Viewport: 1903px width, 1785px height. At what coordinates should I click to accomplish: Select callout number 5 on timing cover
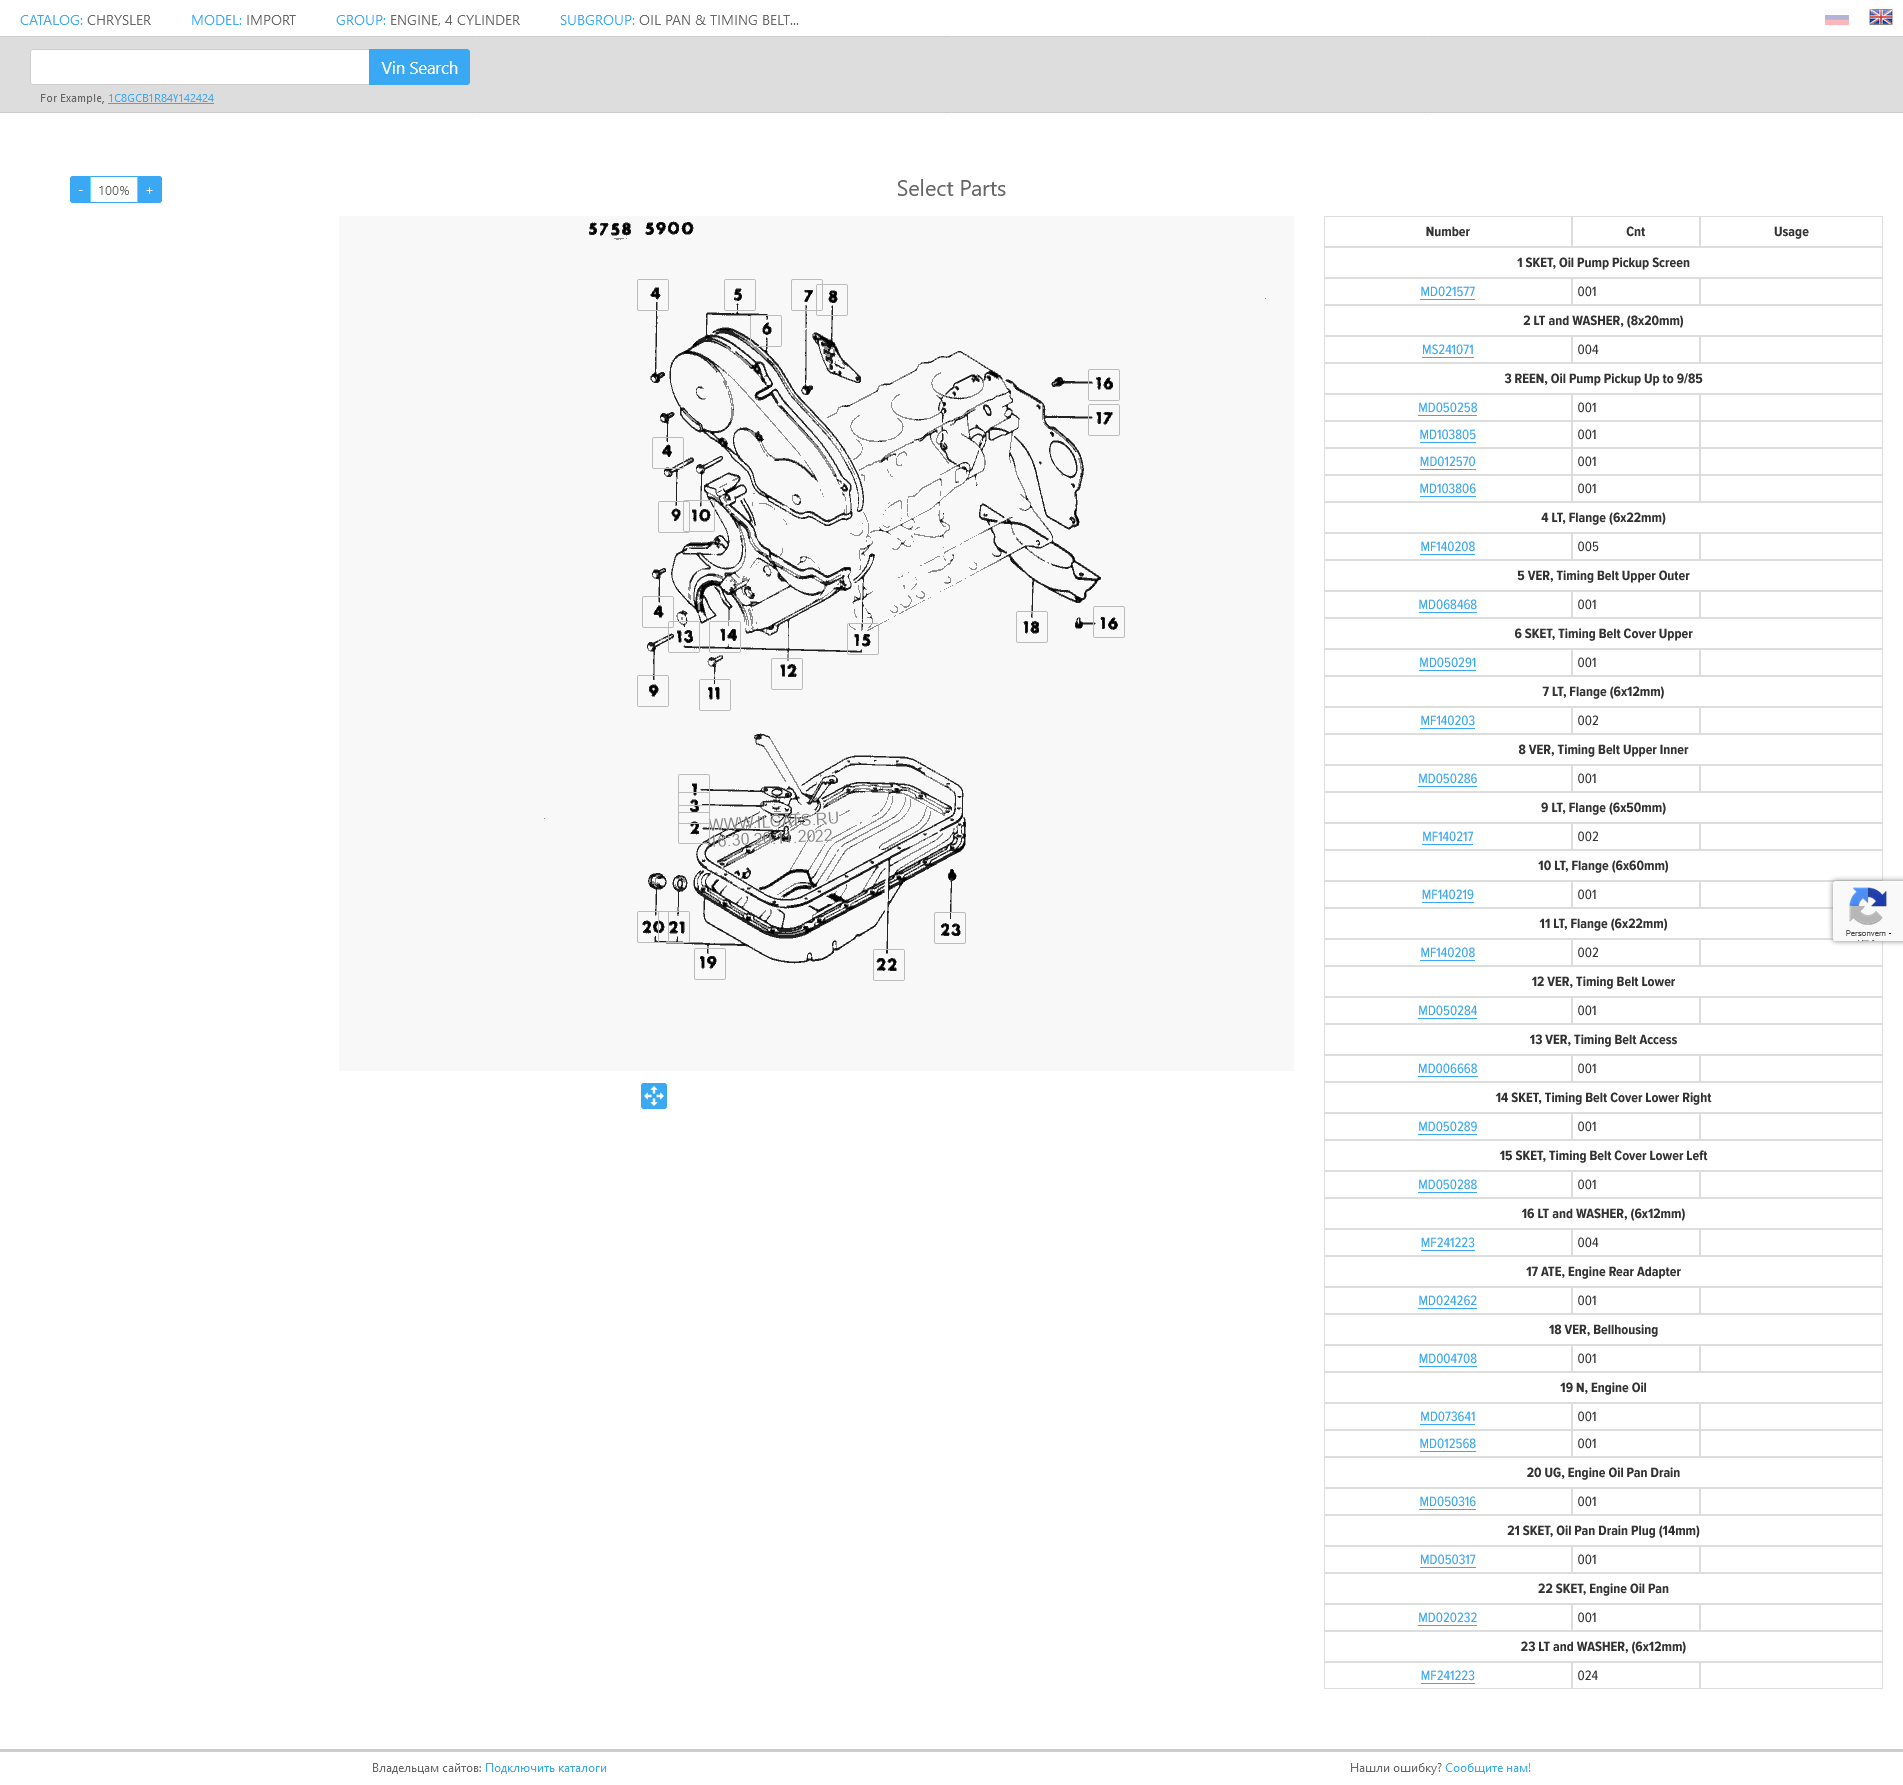tap(738, 295)
